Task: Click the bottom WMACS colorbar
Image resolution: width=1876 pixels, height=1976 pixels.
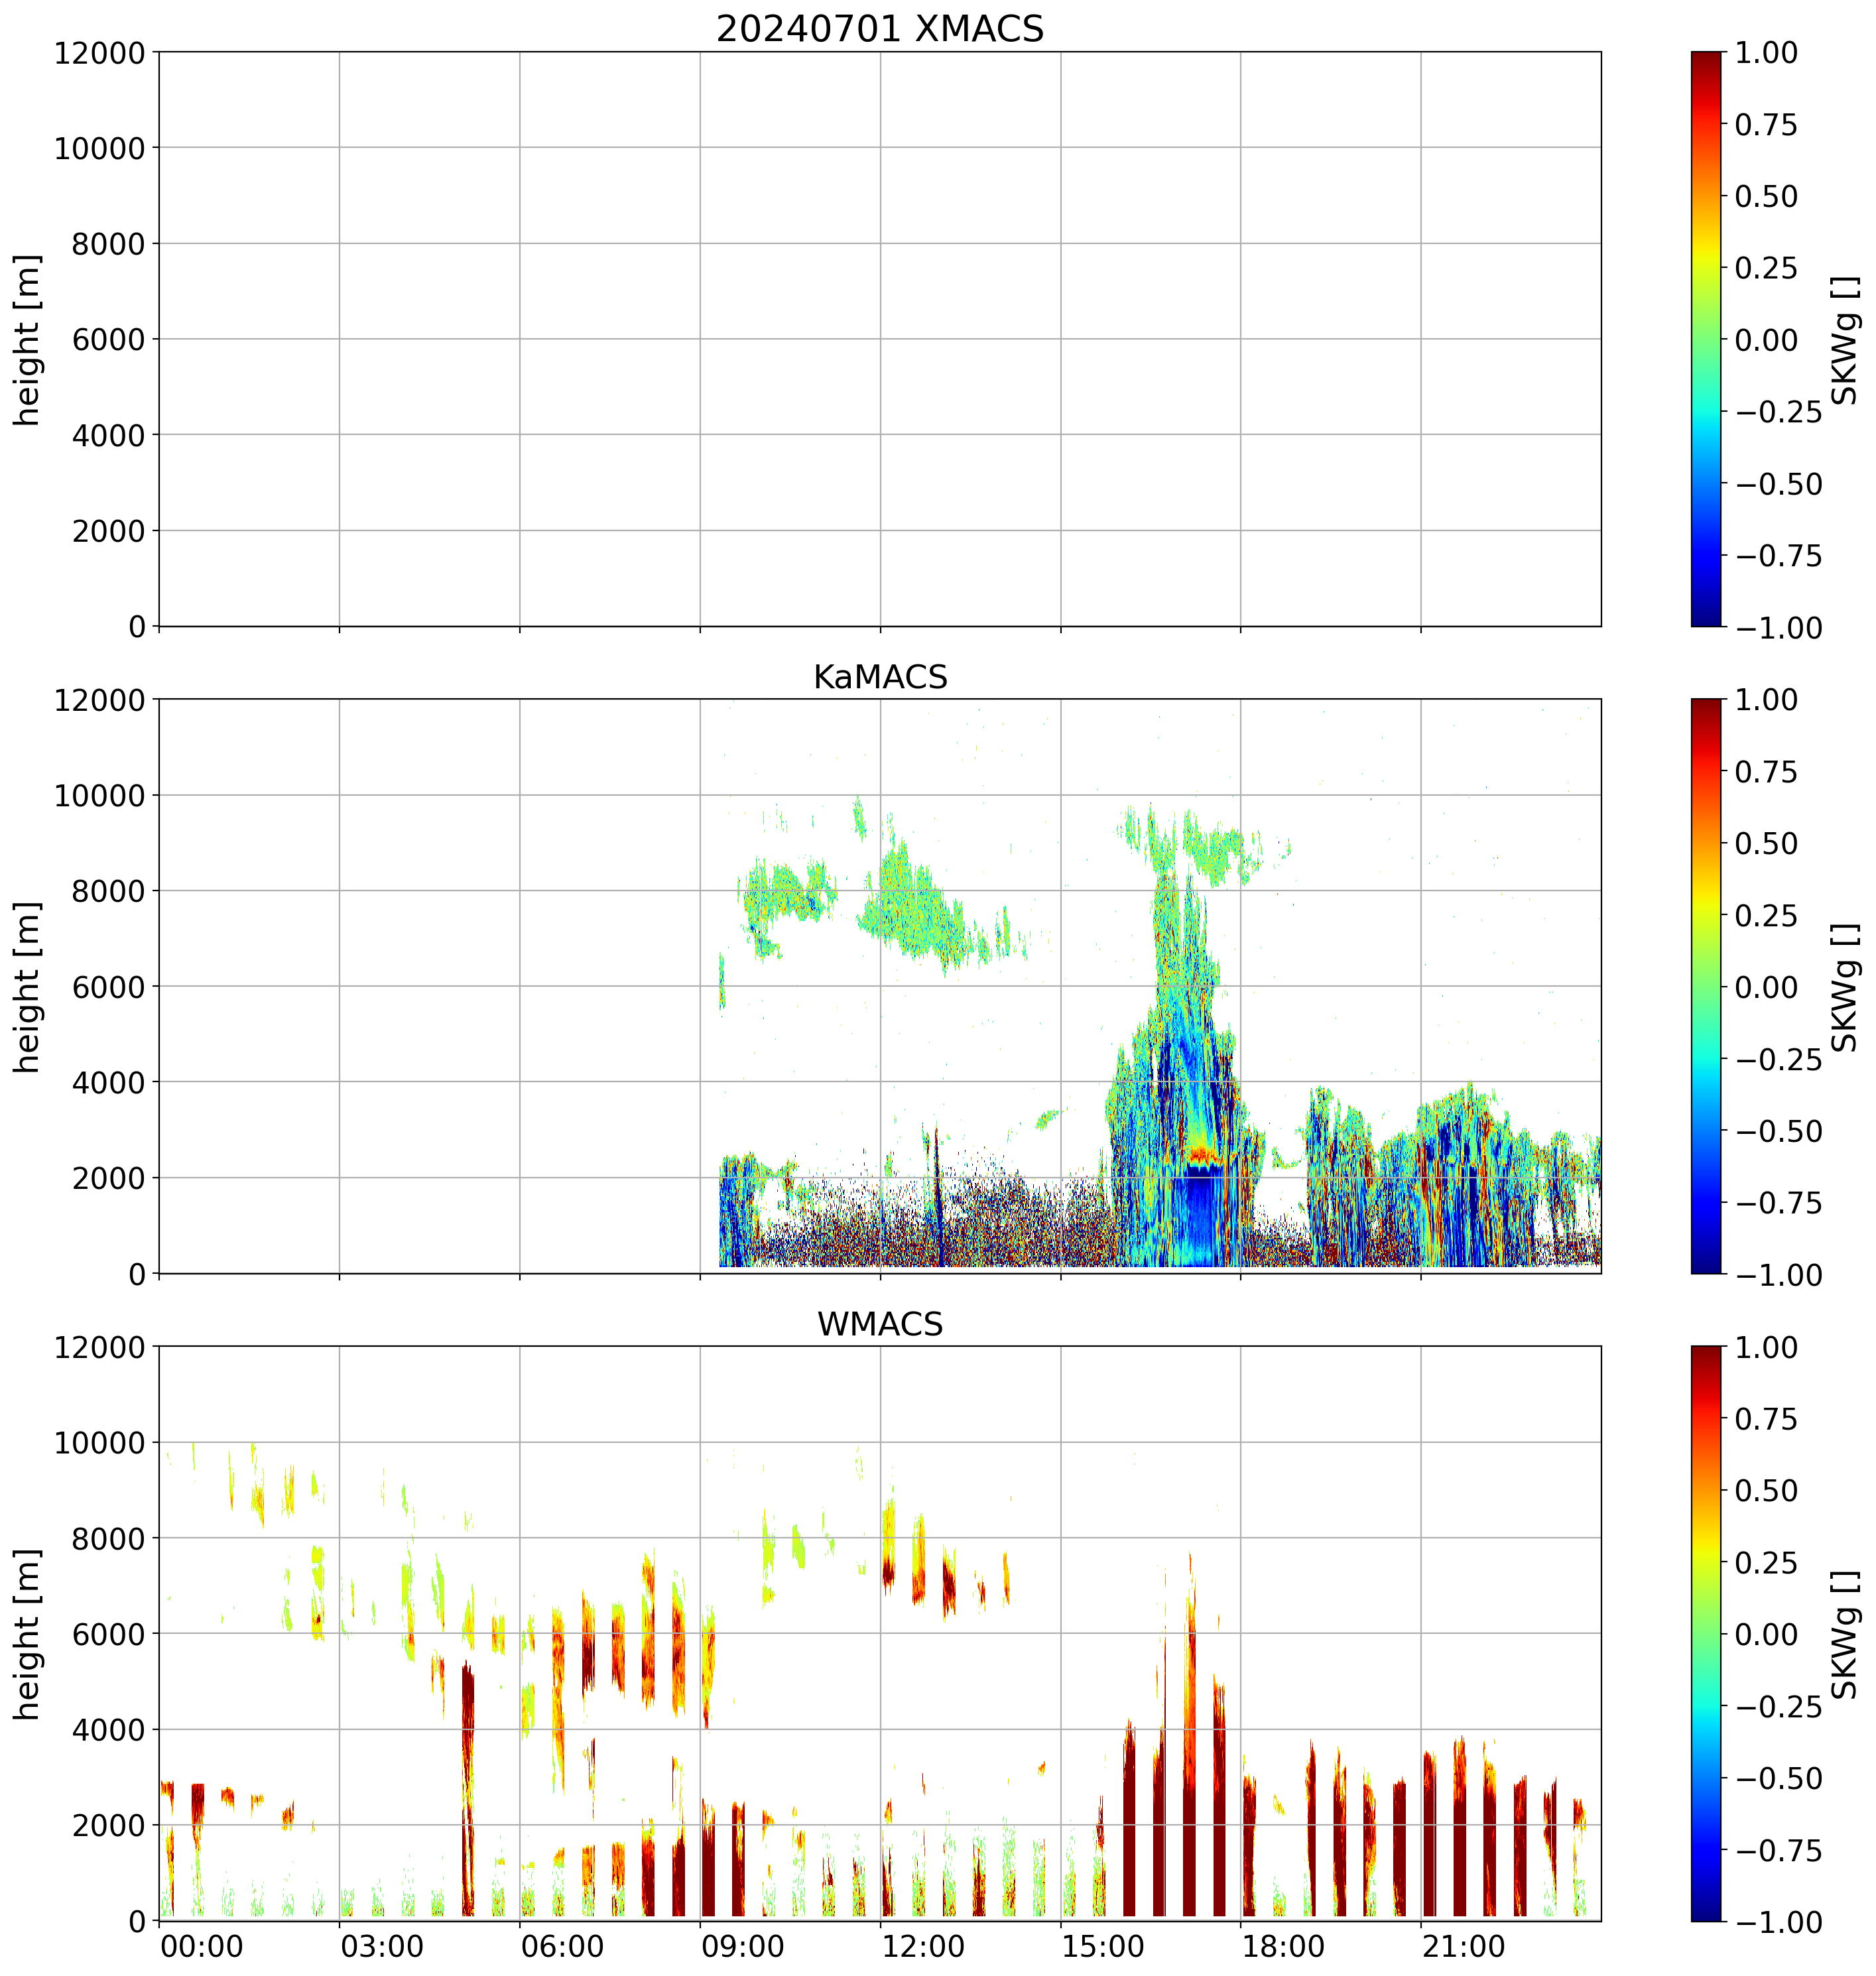Action: pyautogui.click(x=1706, y=1633)
